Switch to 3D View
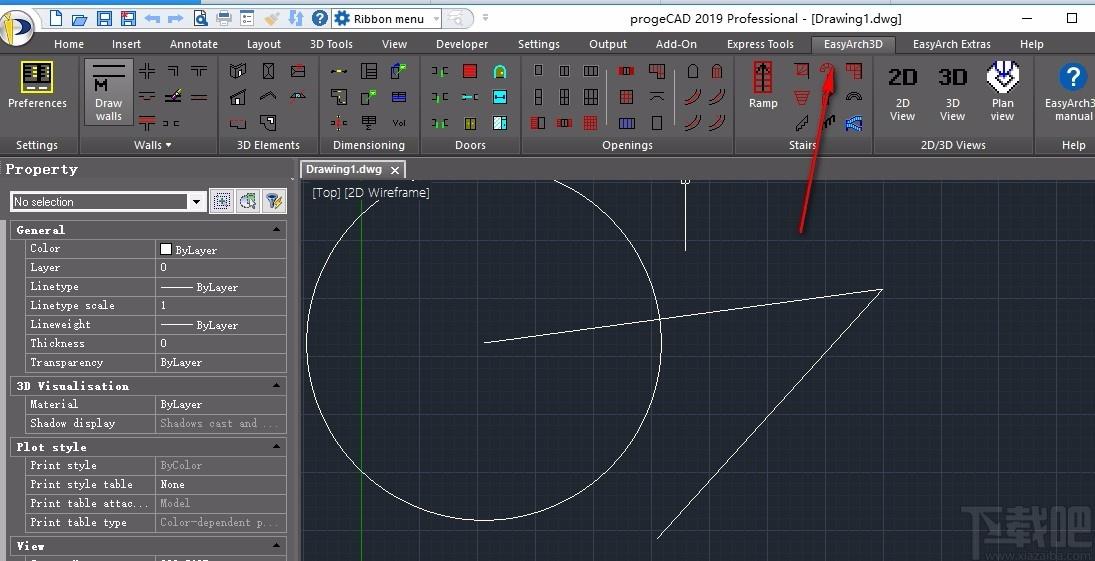This screenshot has height=561, width=1095. (x=953, y=92)
